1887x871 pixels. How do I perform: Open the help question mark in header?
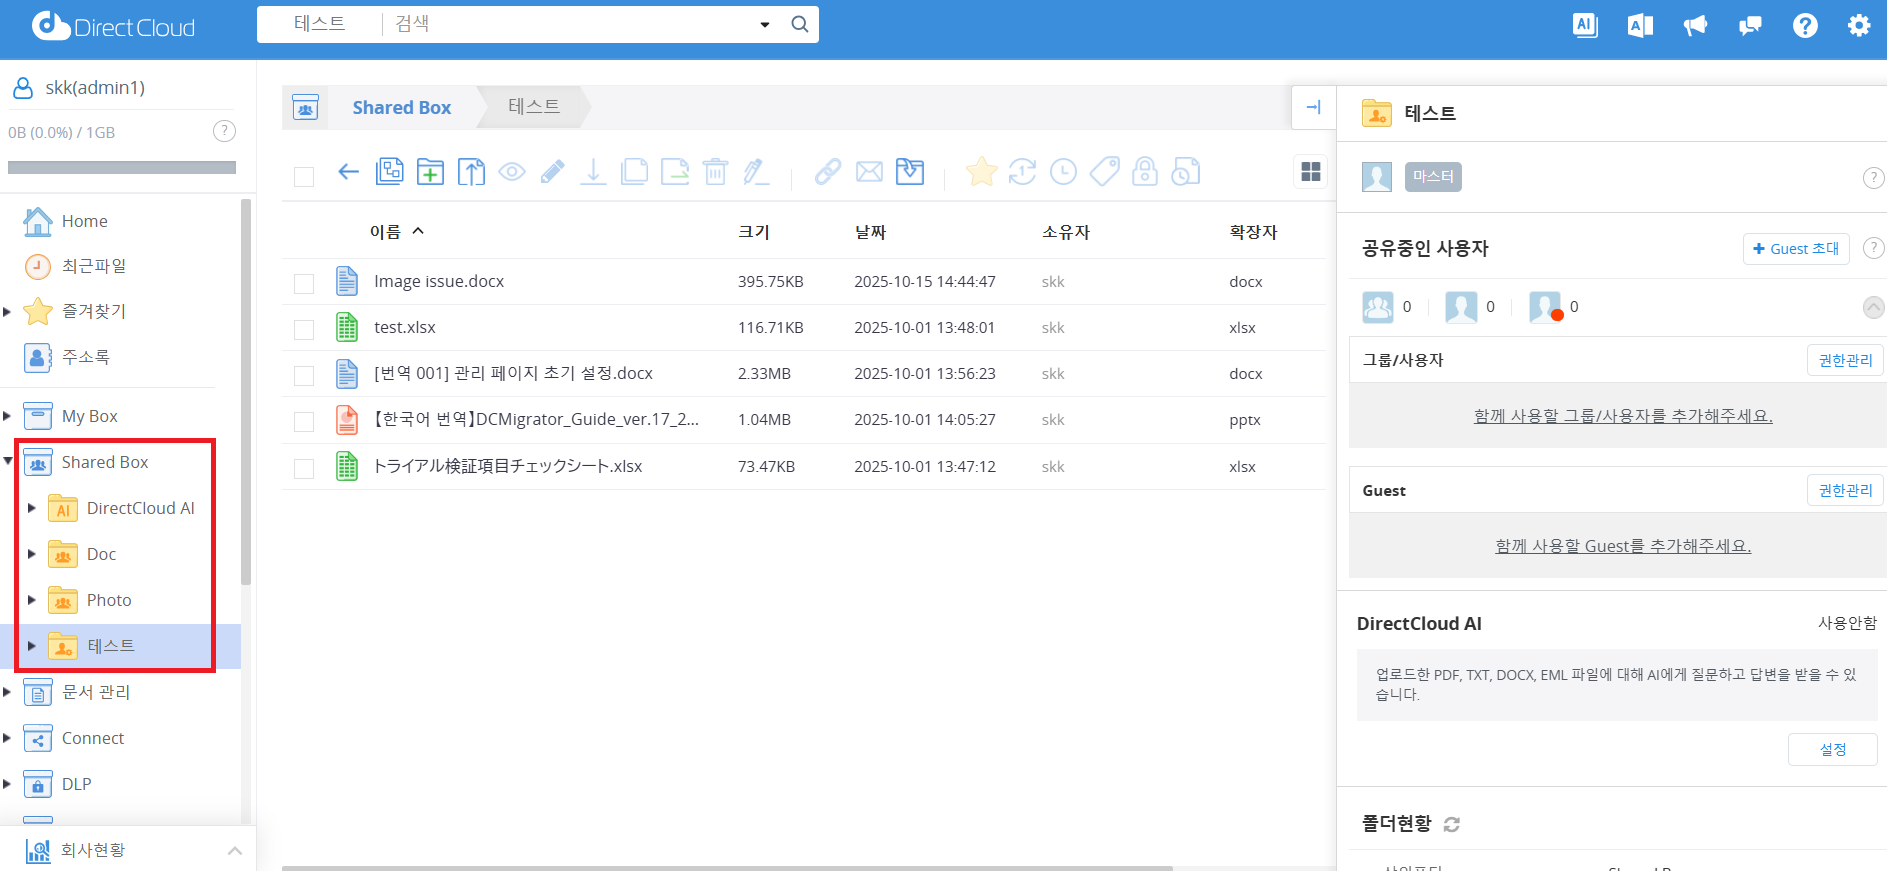tap(1804, 25)
